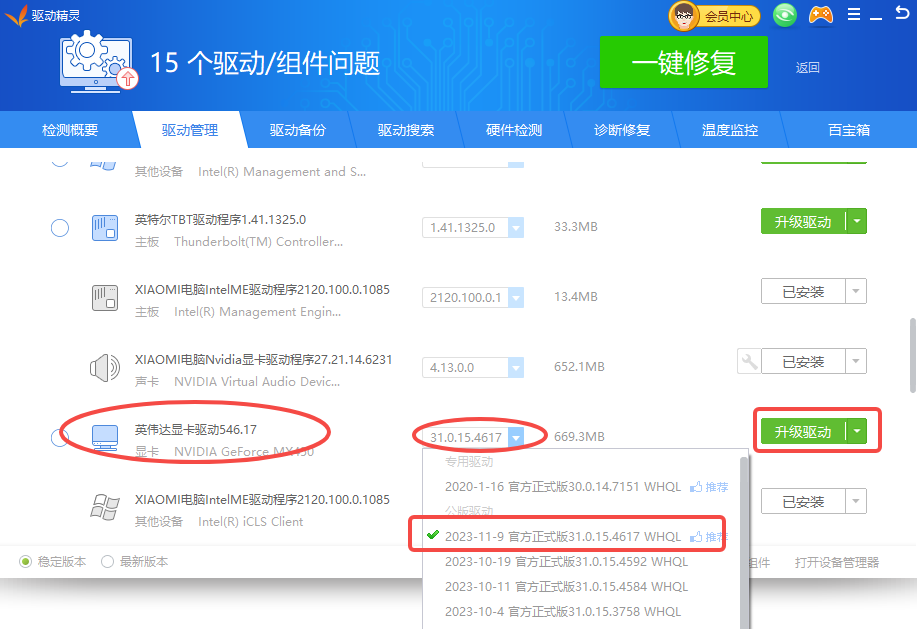Click the speaker icon for NVIDIA Virtual Audio
The height and width of the screenshot is (629, 917).
pos(105,368)
